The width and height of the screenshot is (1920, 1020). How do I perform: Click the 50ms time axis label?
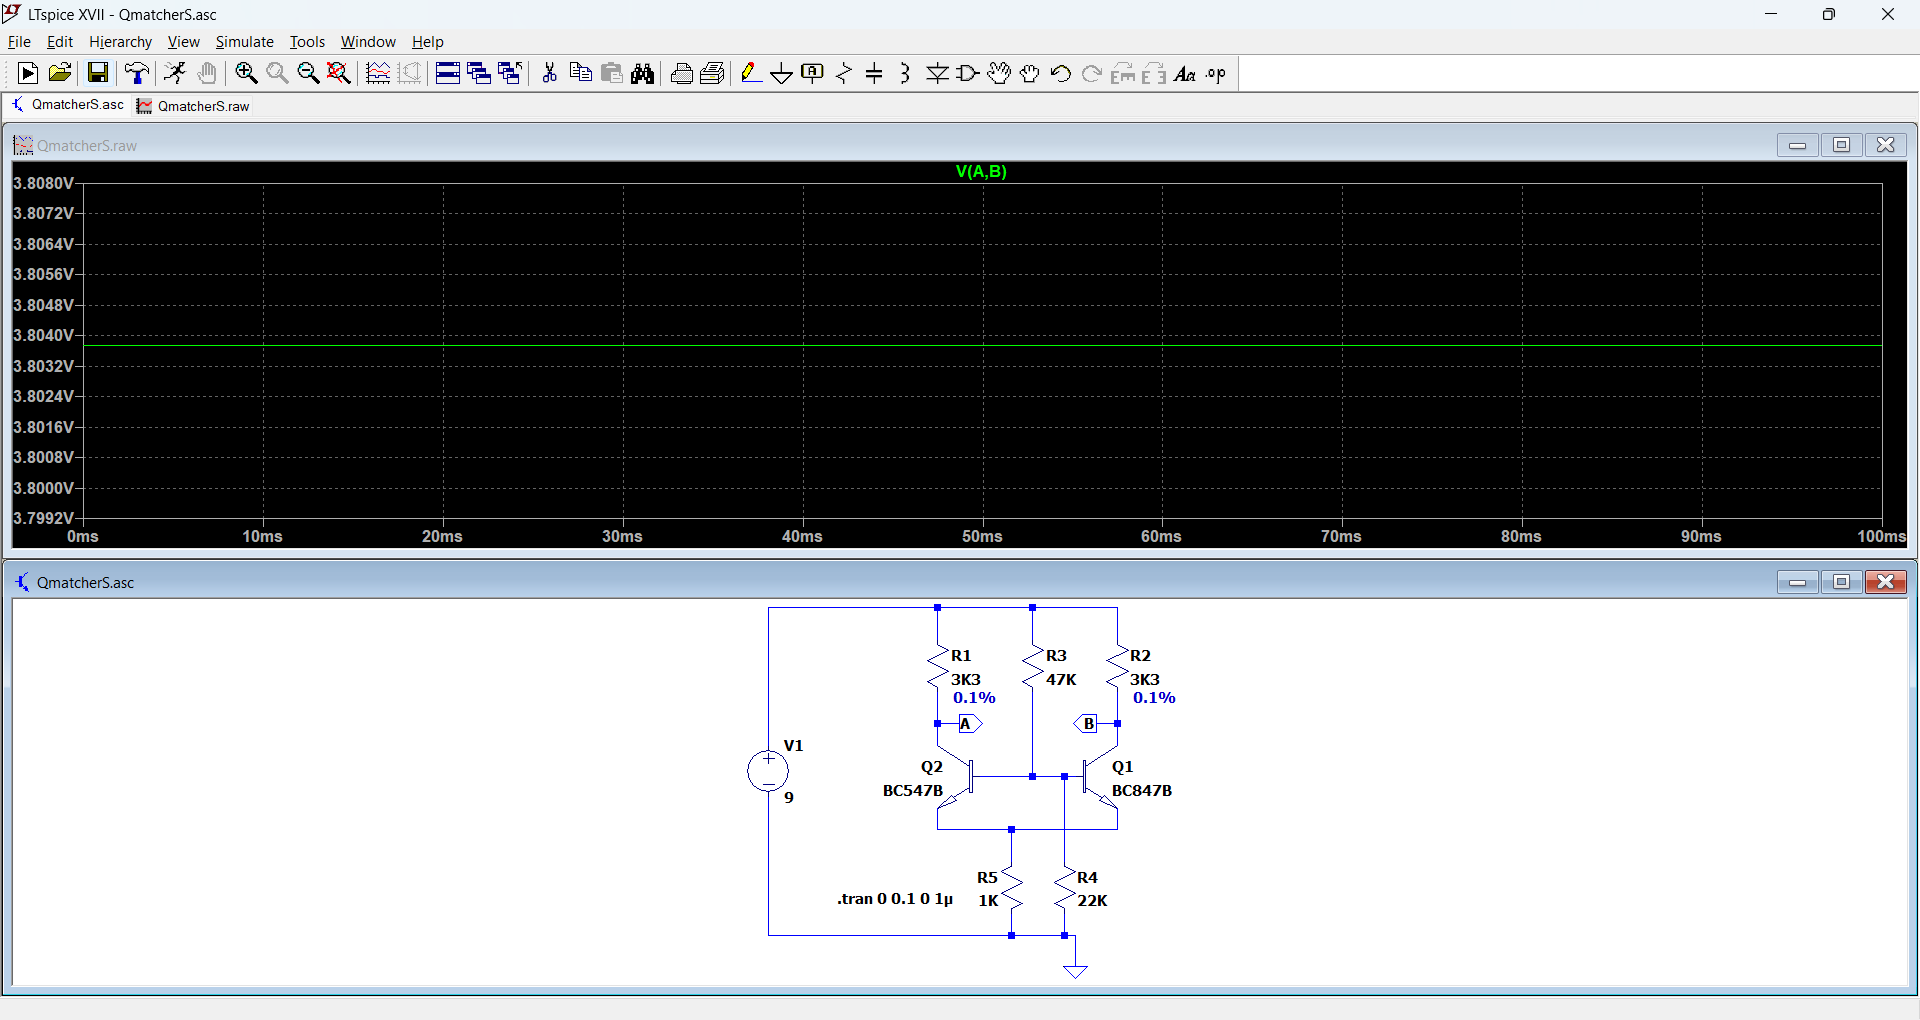click(x=982, y=537)
